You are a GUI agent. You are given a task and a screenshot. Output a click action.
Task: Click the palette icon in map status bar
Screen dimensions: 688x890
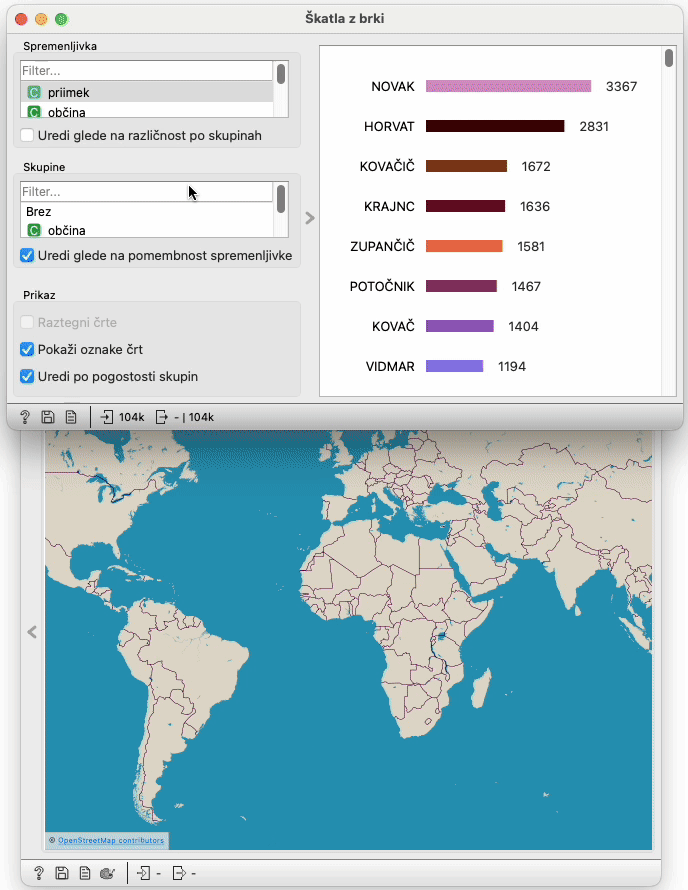[108, 873]
